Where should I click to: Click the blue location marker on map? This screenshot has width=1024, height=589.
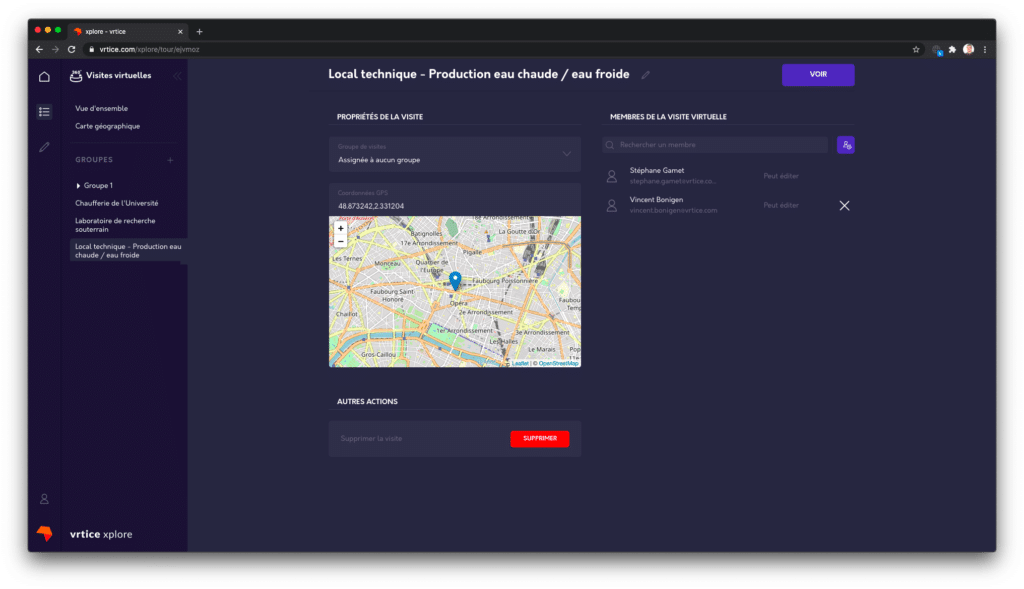click(x=455, y=280)
